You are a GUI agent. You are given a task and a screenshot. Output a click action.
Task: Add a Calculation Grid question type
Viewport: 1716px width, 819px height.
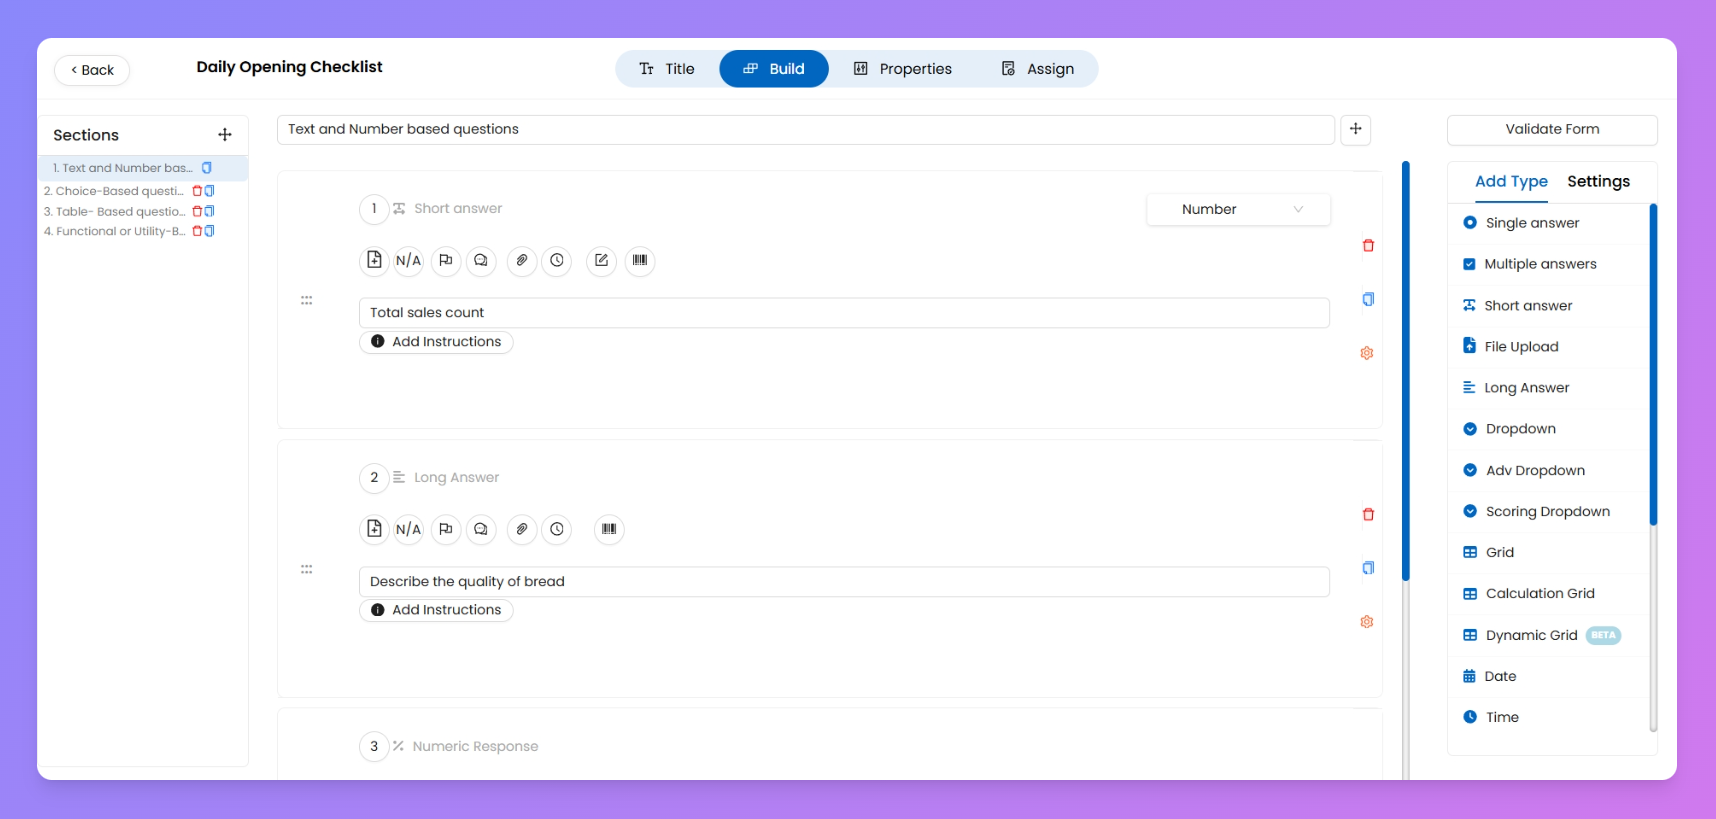pos(1548,594)
